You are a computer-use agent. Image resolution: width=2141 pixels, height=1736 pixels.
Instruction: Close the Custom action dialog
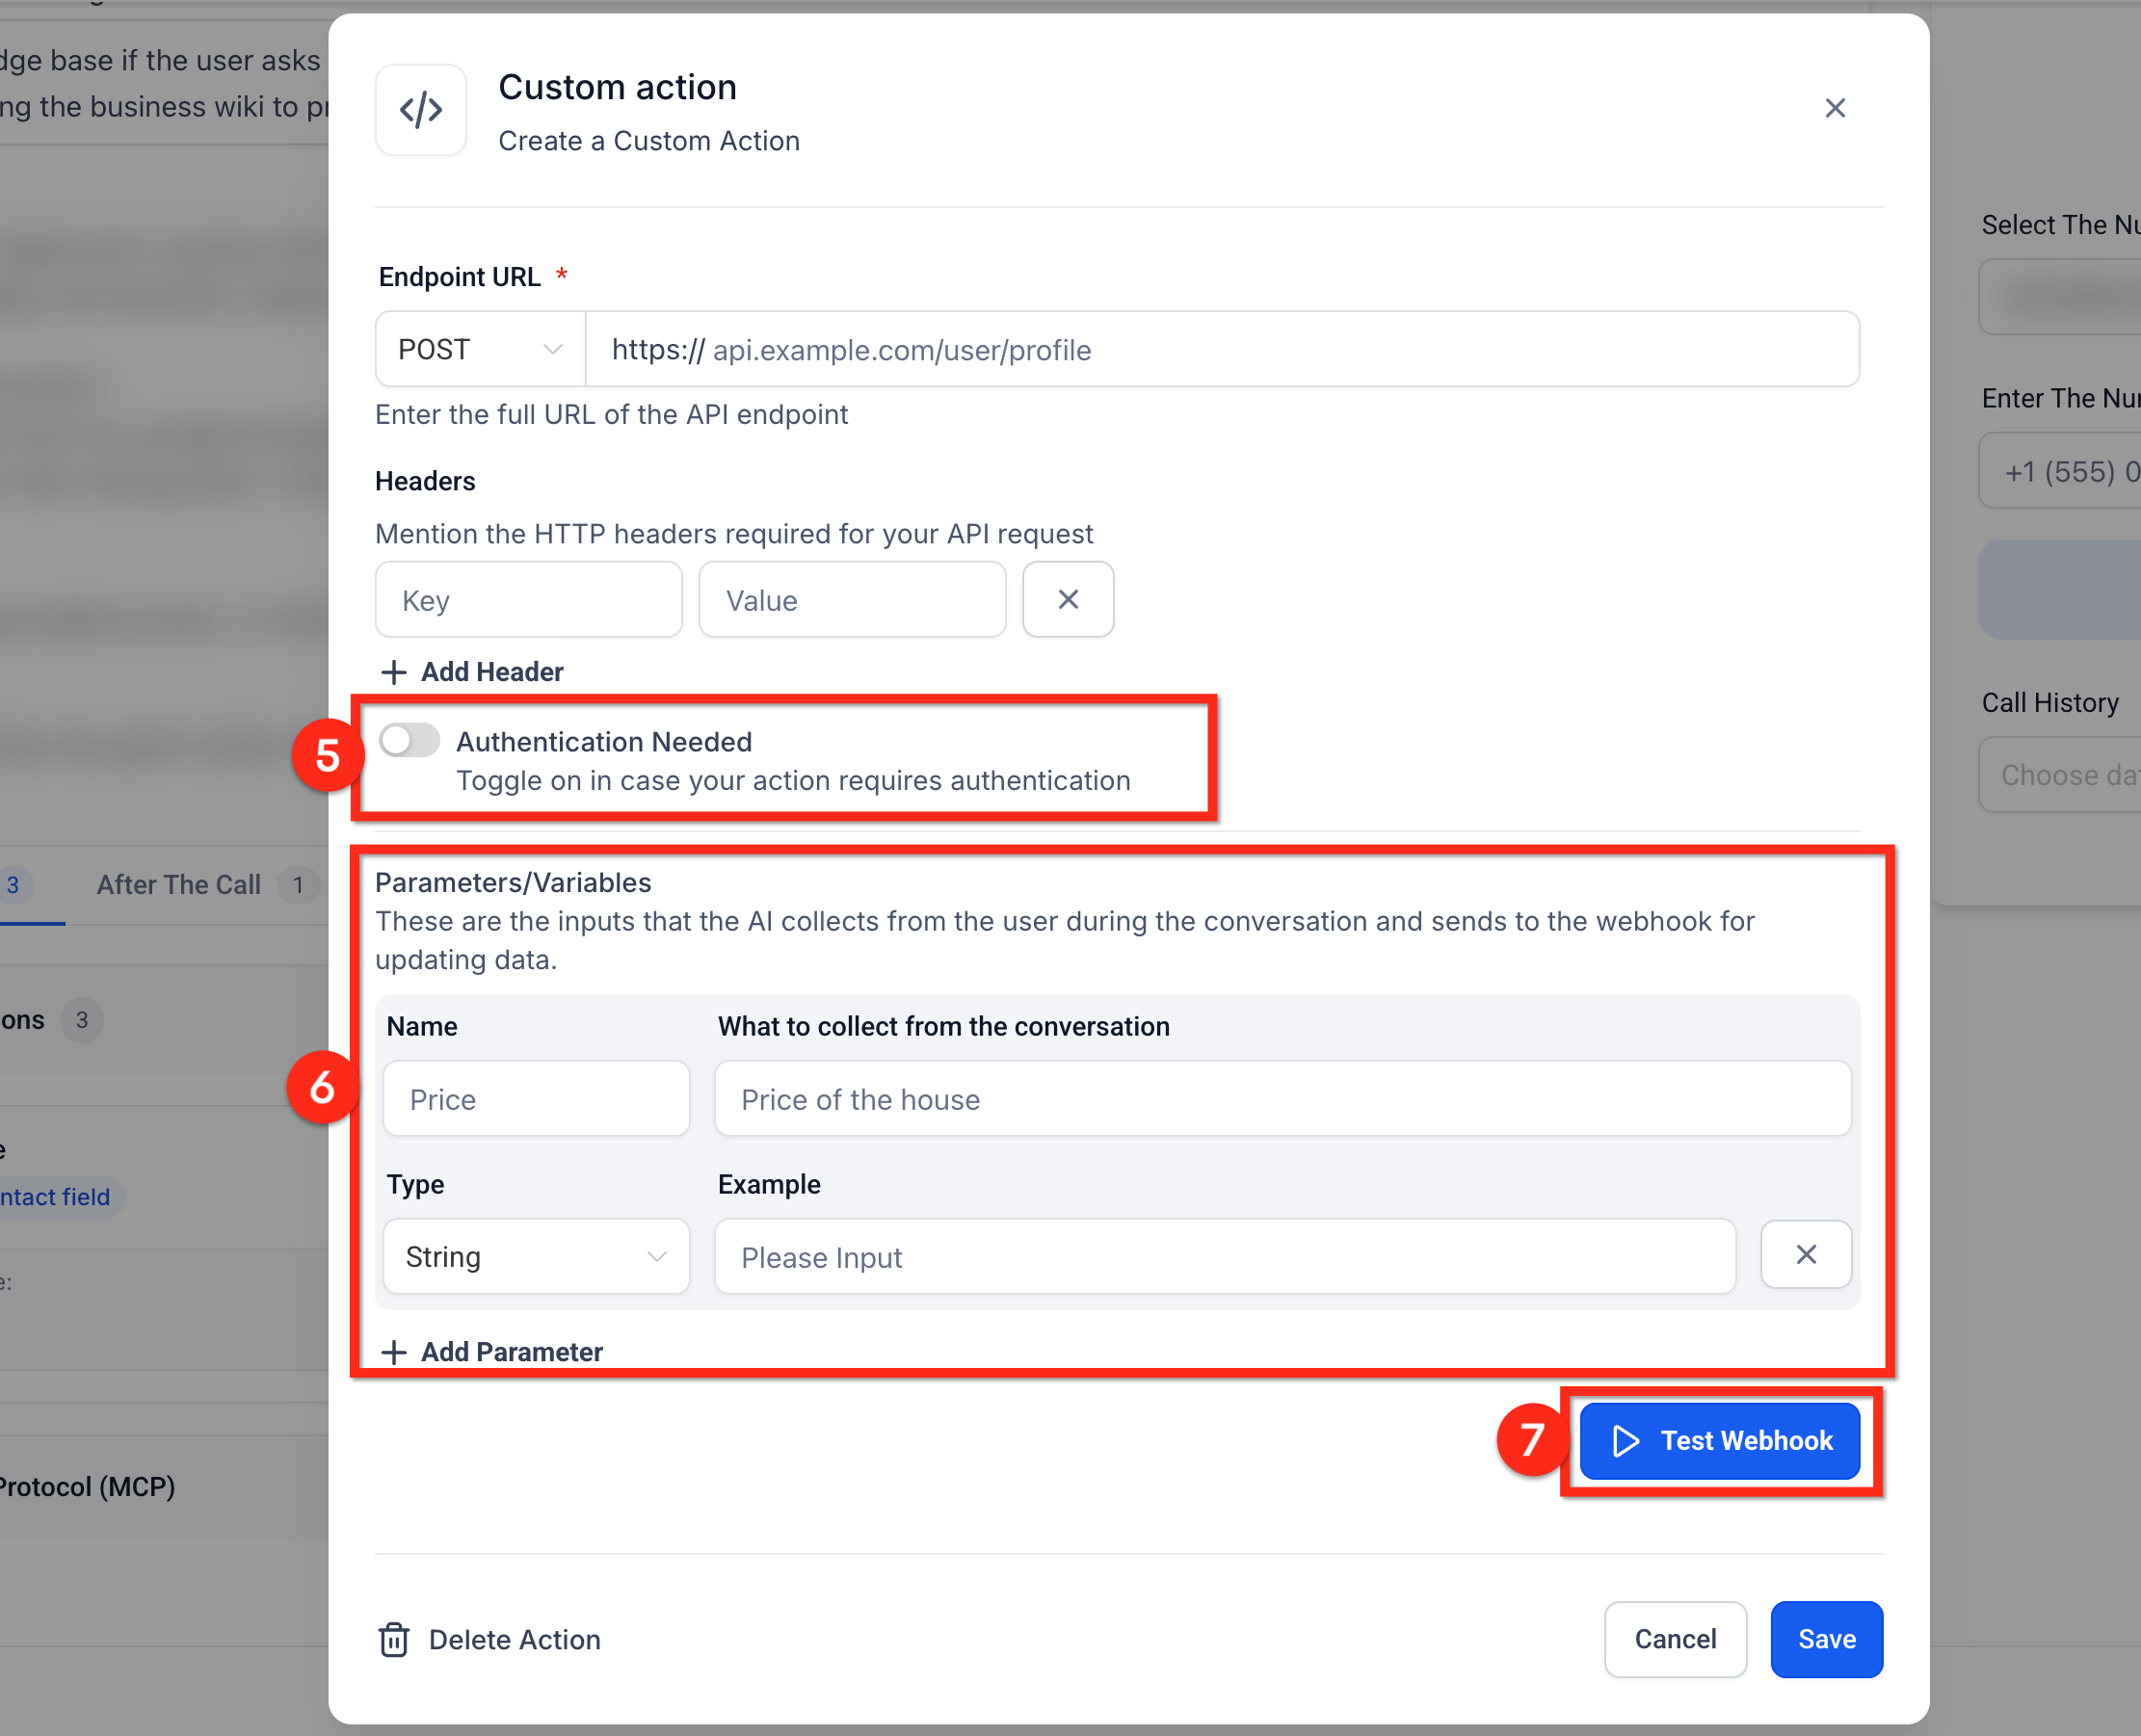pyautogui.click(x=1834, y=108)
